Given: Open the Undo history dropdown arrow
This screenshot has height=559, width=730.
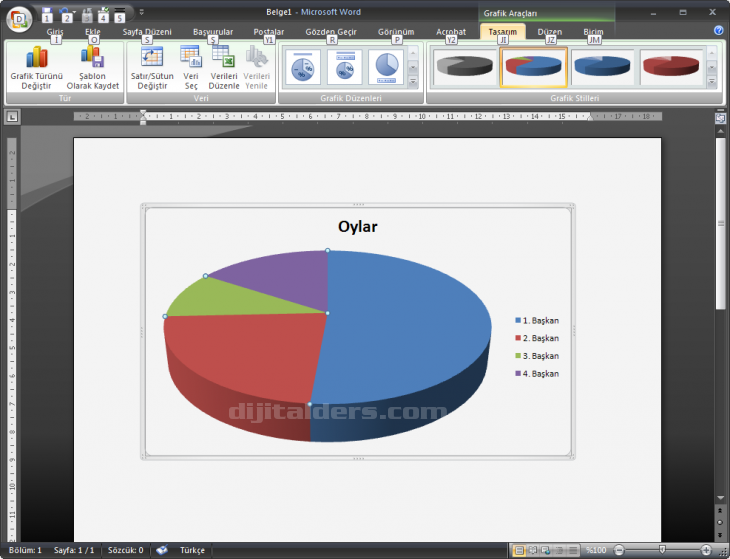Looking at the screenshot, I should point(74,12).
